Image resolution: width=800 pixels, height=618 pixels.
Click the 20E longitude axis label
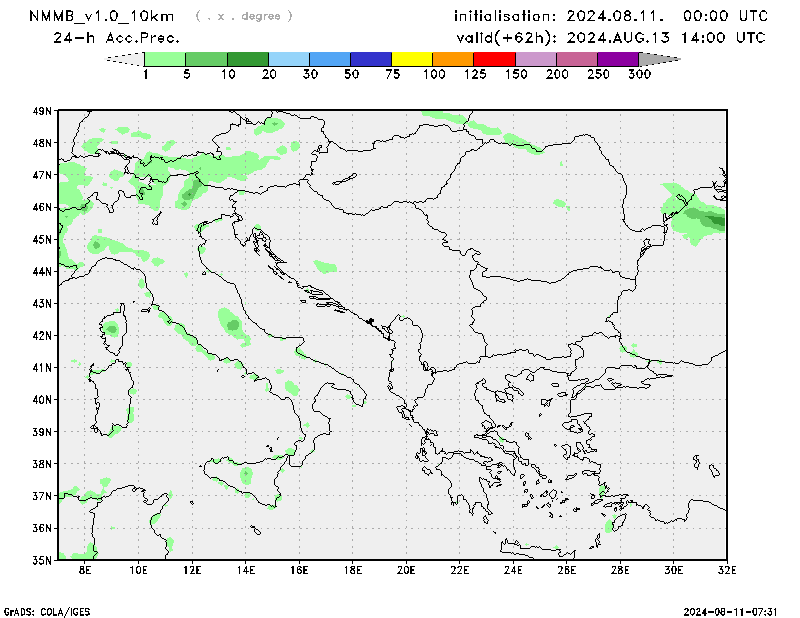tap(406, 570)
